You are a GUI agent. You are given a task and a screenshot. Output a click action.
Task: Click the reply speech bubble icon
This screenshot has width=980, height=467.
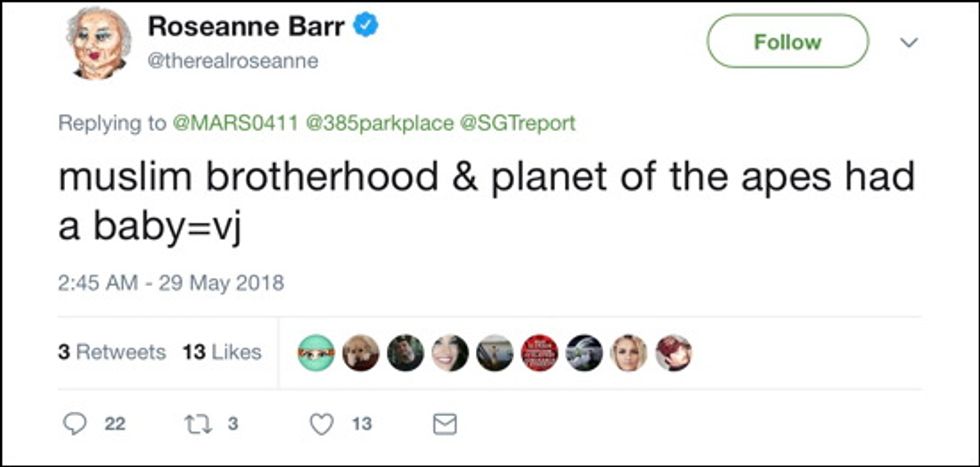pyautogui.click(x=75, y=424)
